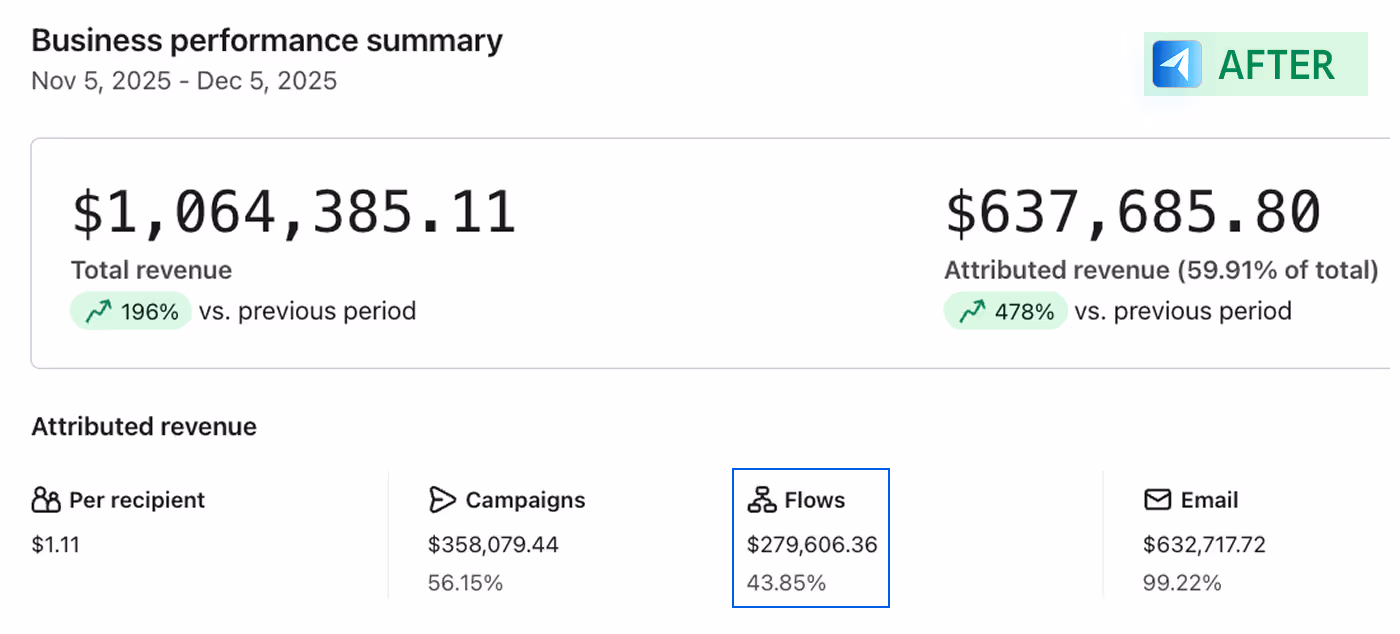The image size is (1400, 634).
Task: Select the highlighted Flows metric card
Action: point(810,537)
